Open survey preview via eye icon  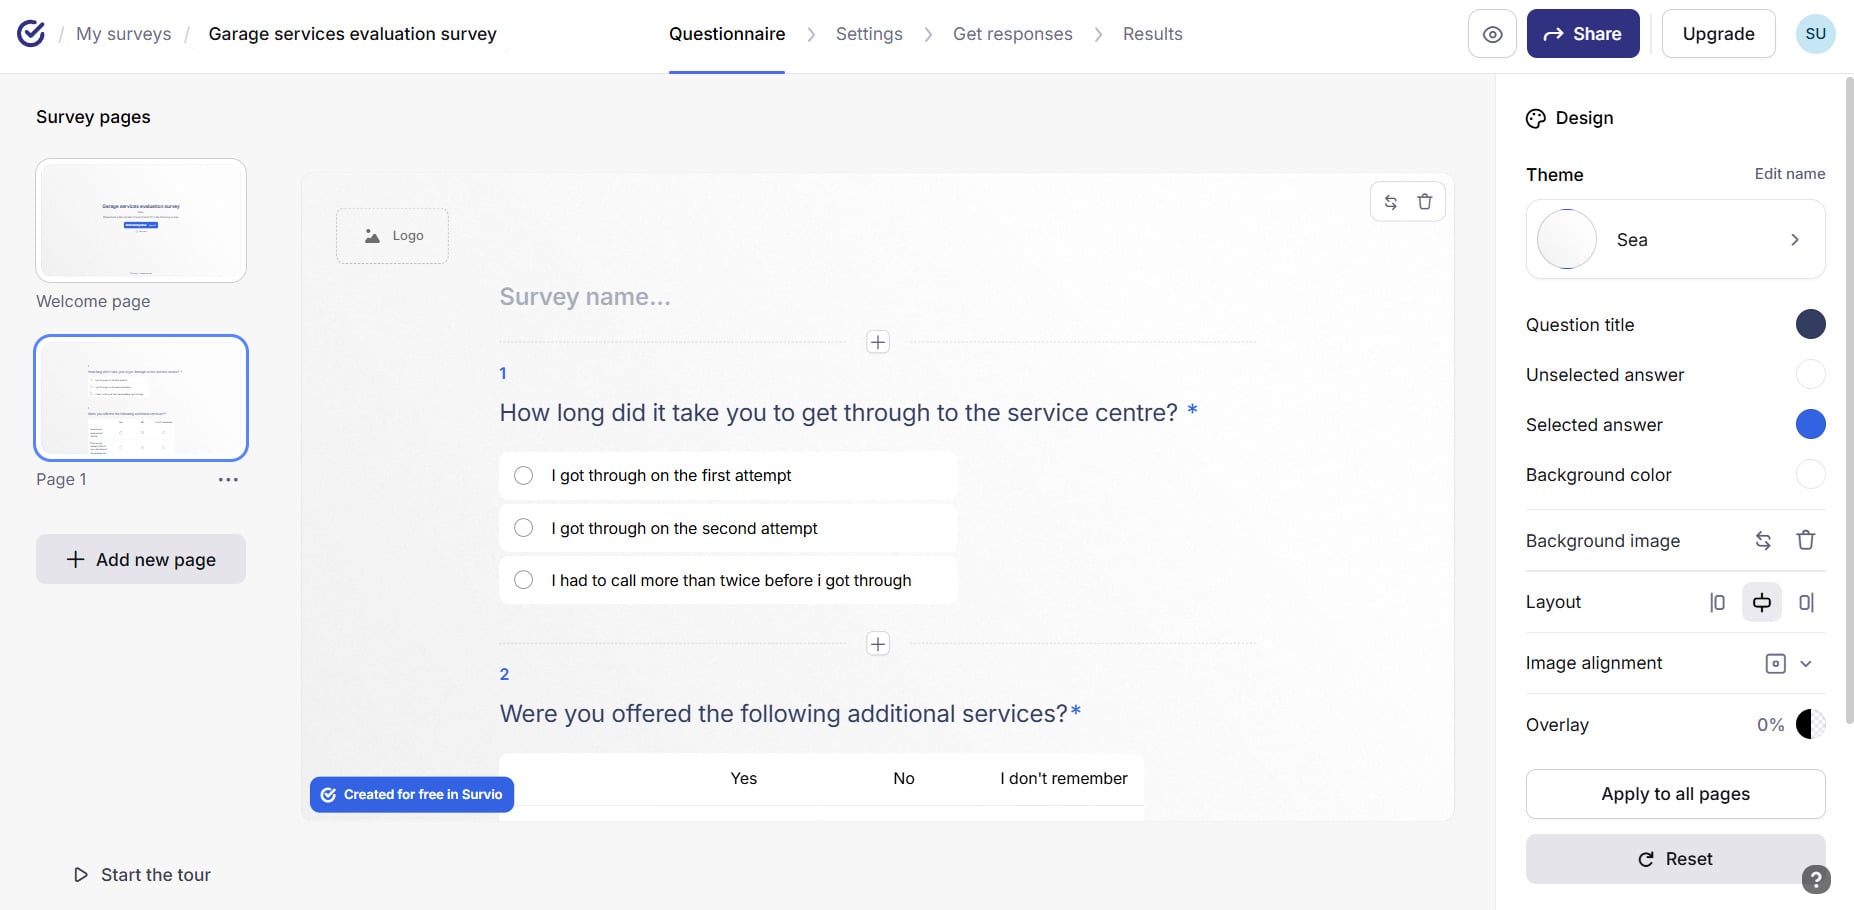coord(1492,34)
